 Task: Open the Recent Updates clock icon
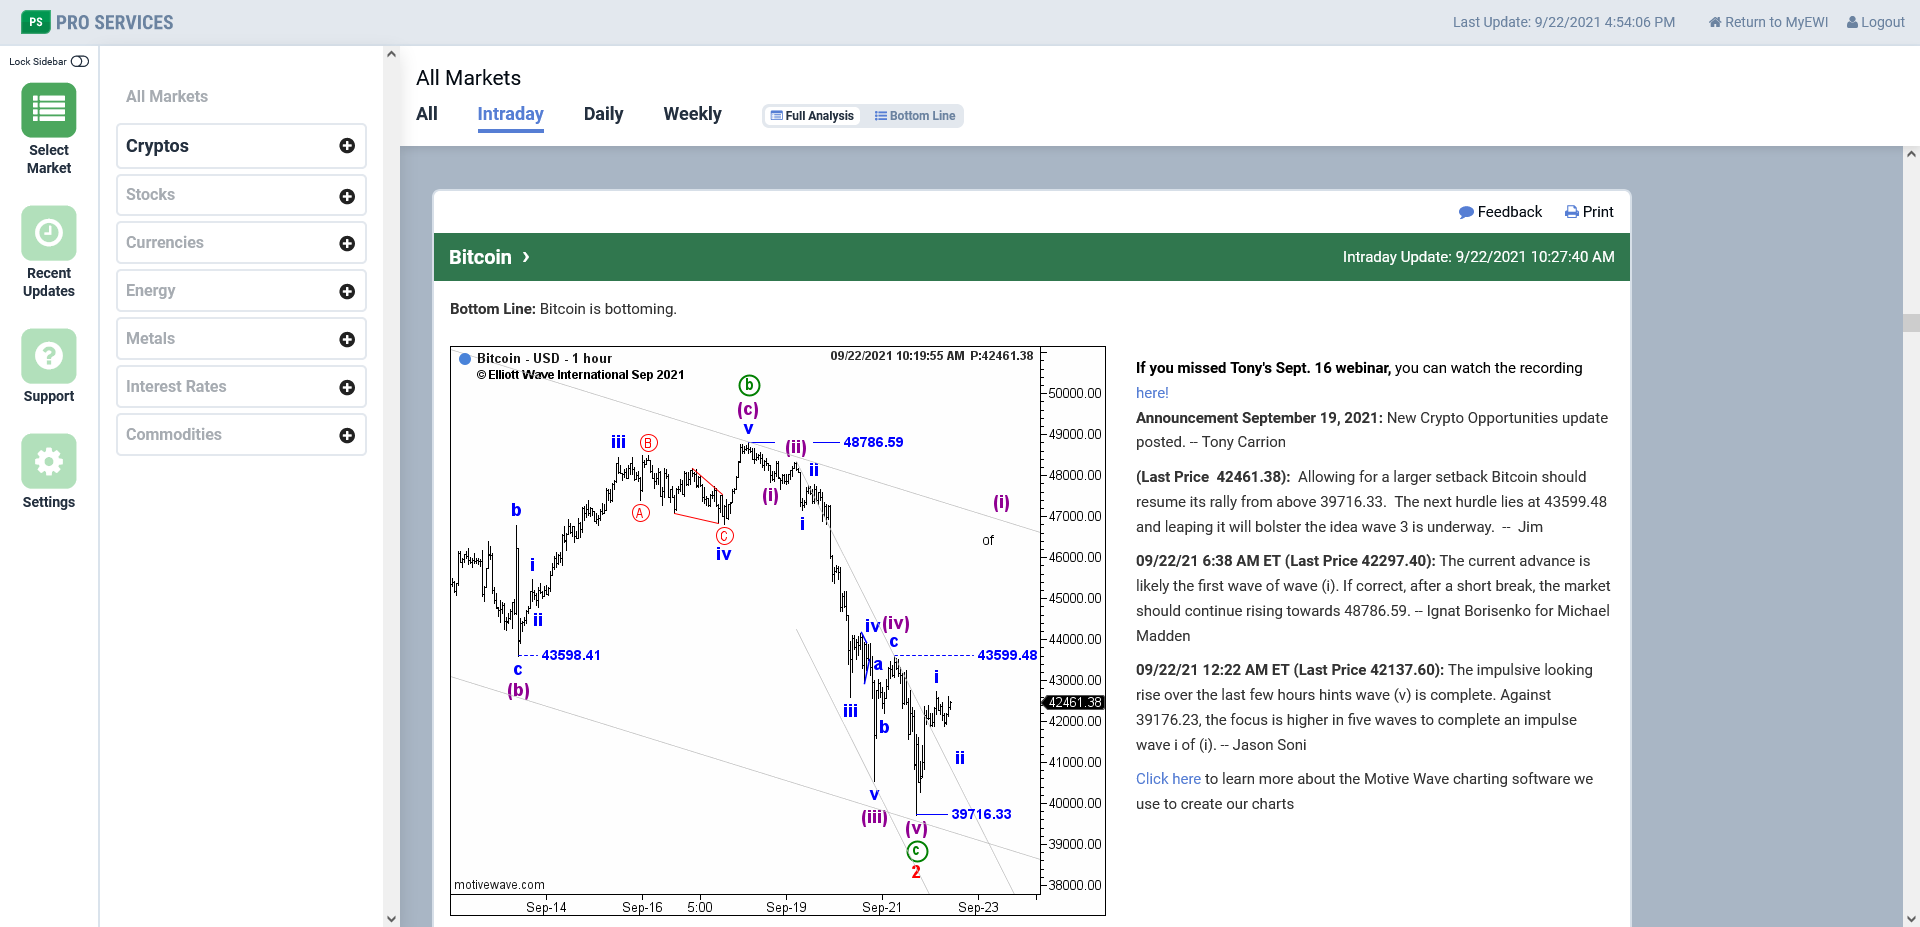click(x=49, y=233)
